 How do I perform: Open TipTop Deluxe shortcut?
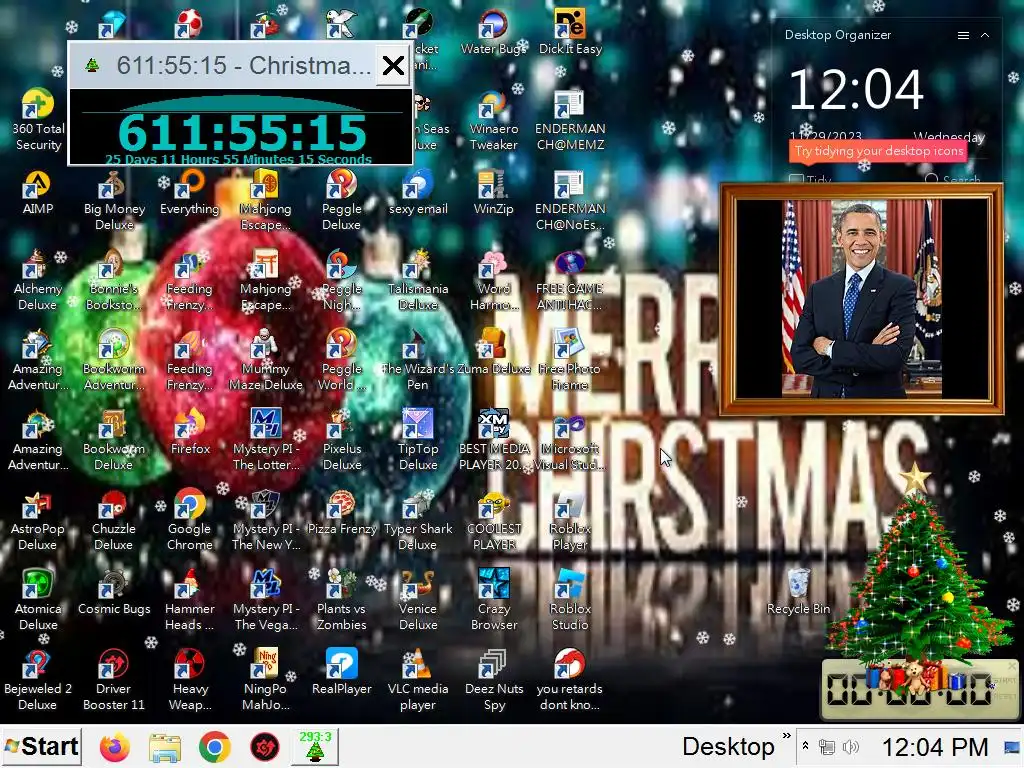tap(418, 440)
